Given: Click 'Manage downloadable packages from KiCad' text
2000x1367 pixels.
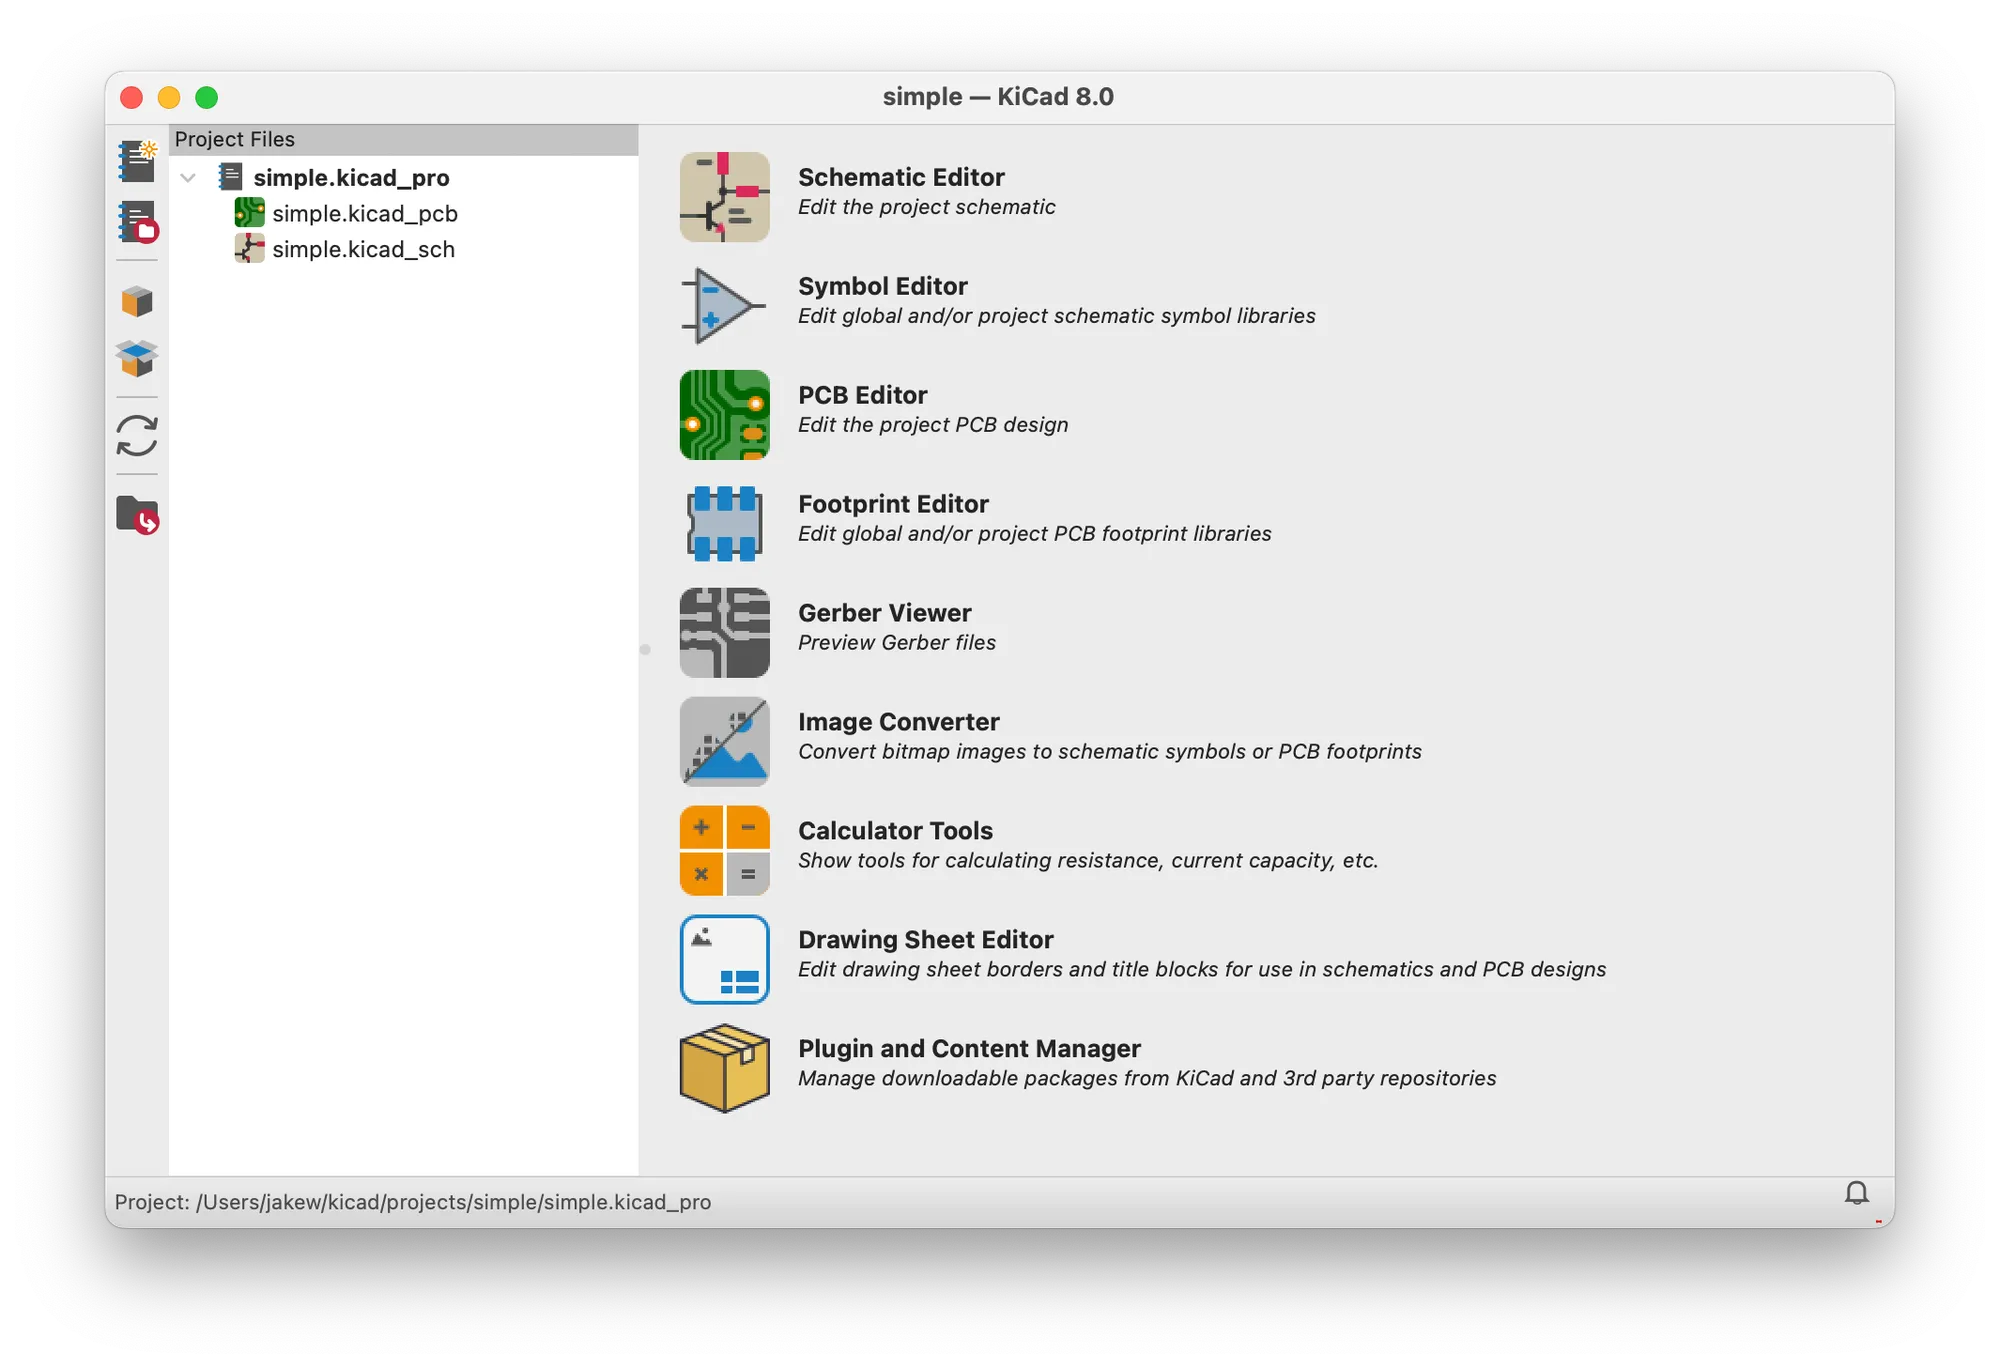Looking at the screenshot, I should [x=1147, y=1079].
